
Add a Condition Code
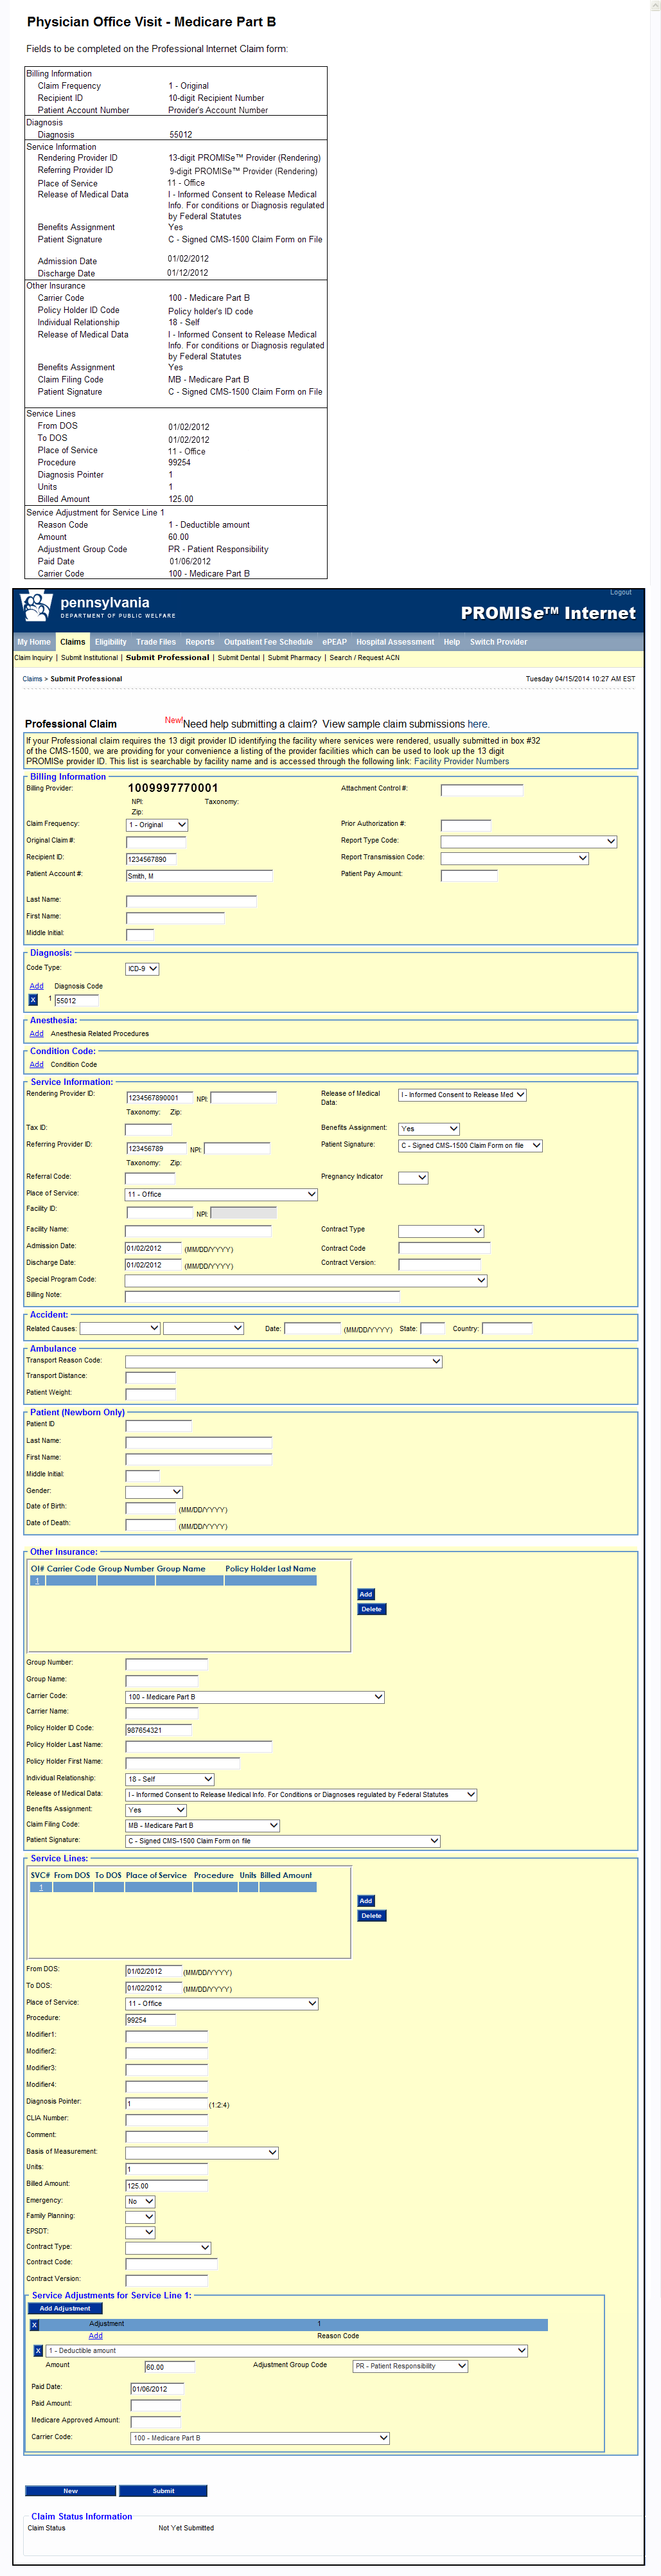(x=37, y=1065)
